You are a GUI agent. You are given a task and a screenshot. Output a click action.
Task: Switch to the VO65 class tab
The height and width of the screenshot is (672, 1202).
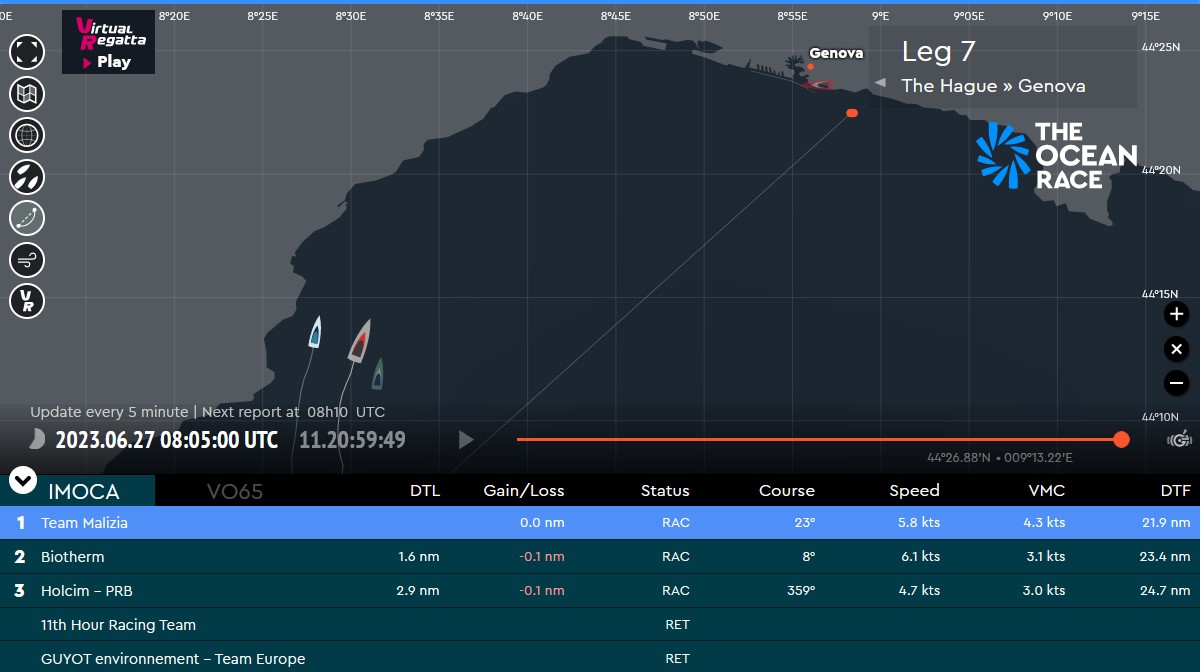[x=235, y=491]
